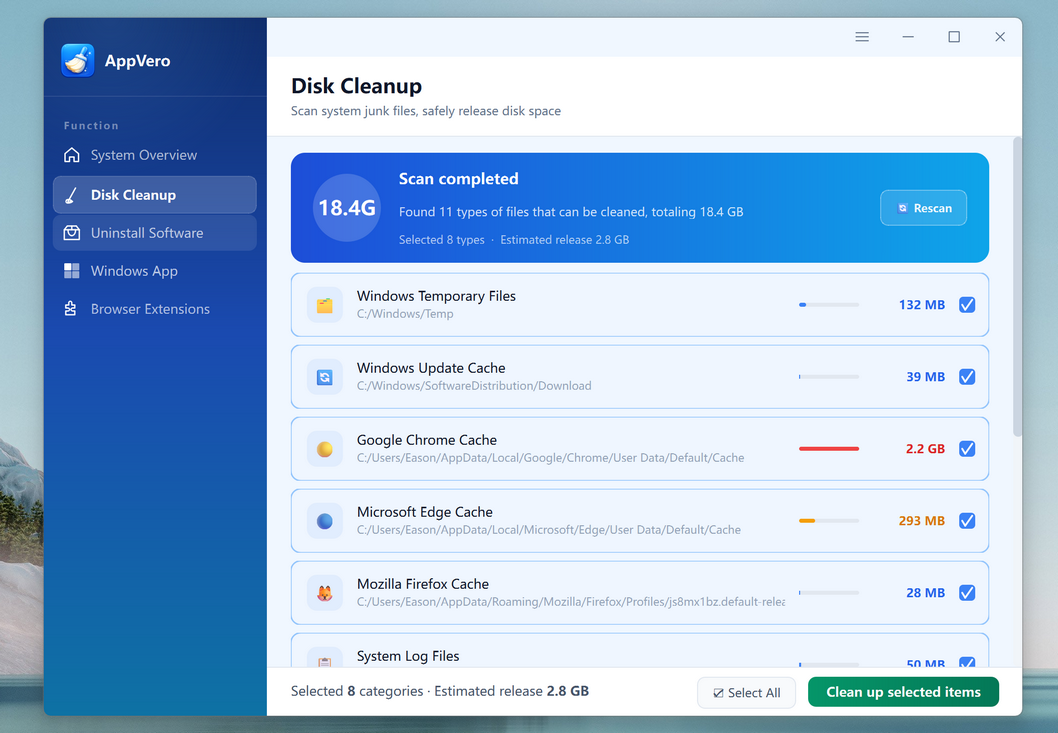The image size is (1058, 733).
Task: Uncheck Windows Update Cache checkbox
Action: click(x=967, y=377)
